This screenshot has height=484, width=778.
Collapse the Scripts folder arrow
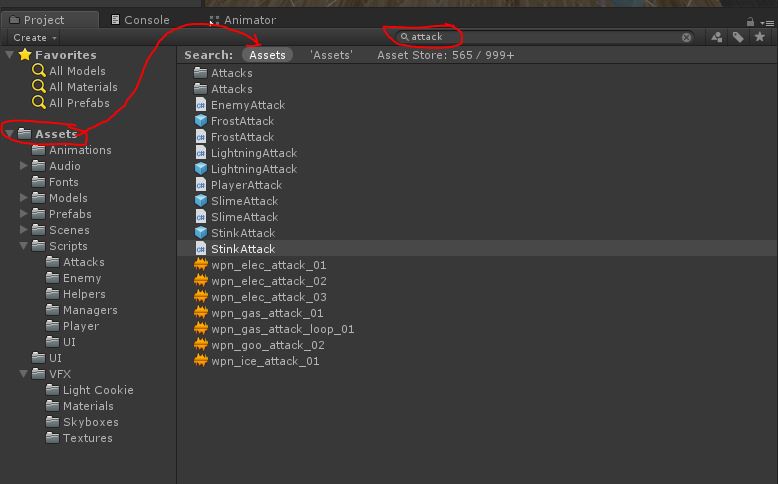23,245
